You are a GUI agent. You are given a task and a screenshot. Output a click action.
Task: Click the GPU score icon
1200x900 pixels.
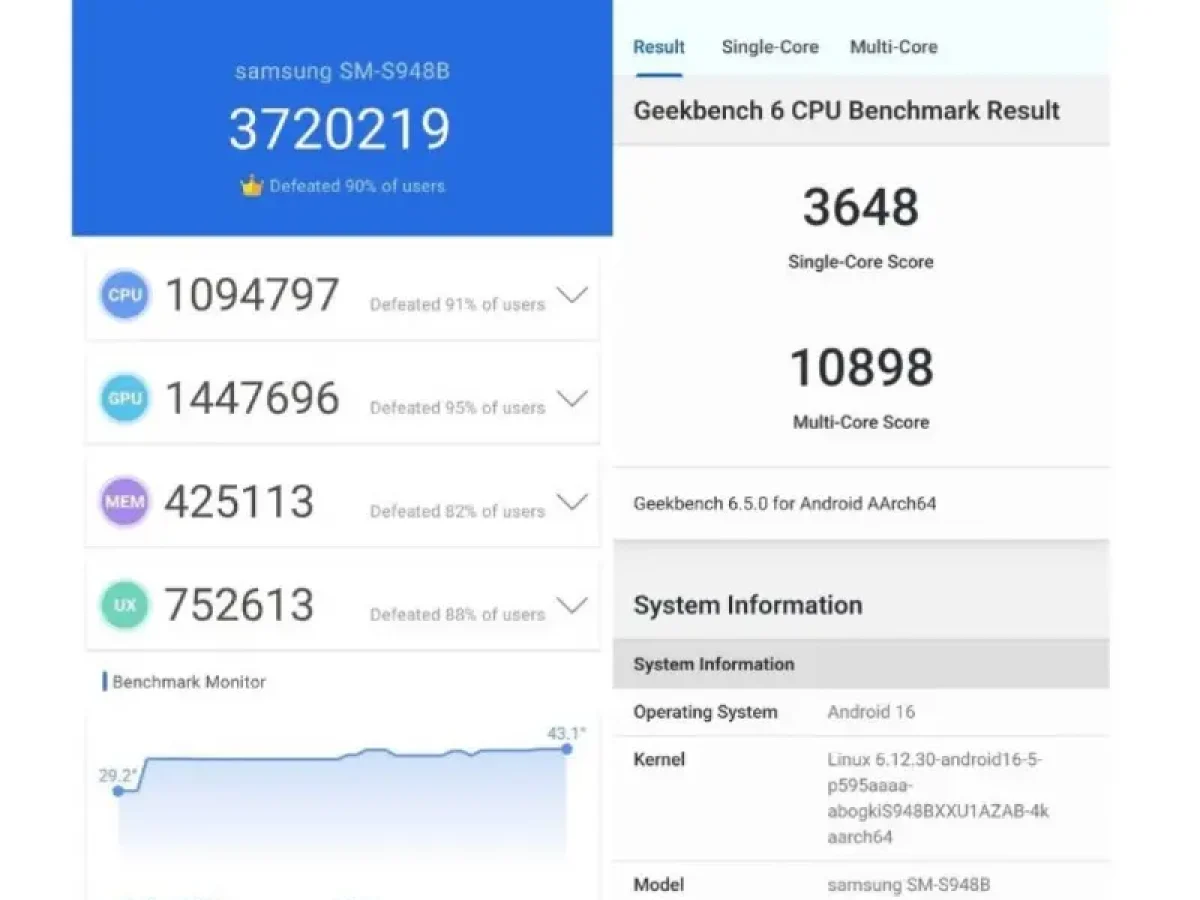tap(125, 399)
